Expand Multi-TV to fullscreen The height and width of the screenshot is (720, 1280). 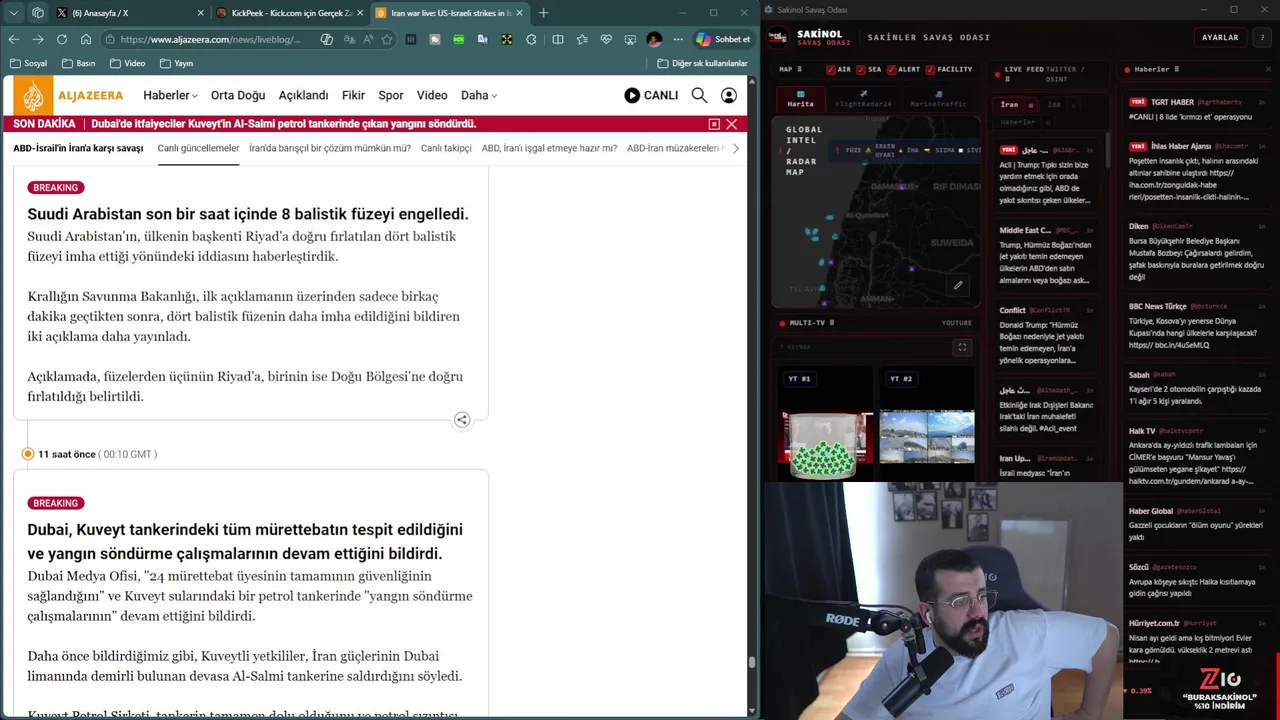962,347
